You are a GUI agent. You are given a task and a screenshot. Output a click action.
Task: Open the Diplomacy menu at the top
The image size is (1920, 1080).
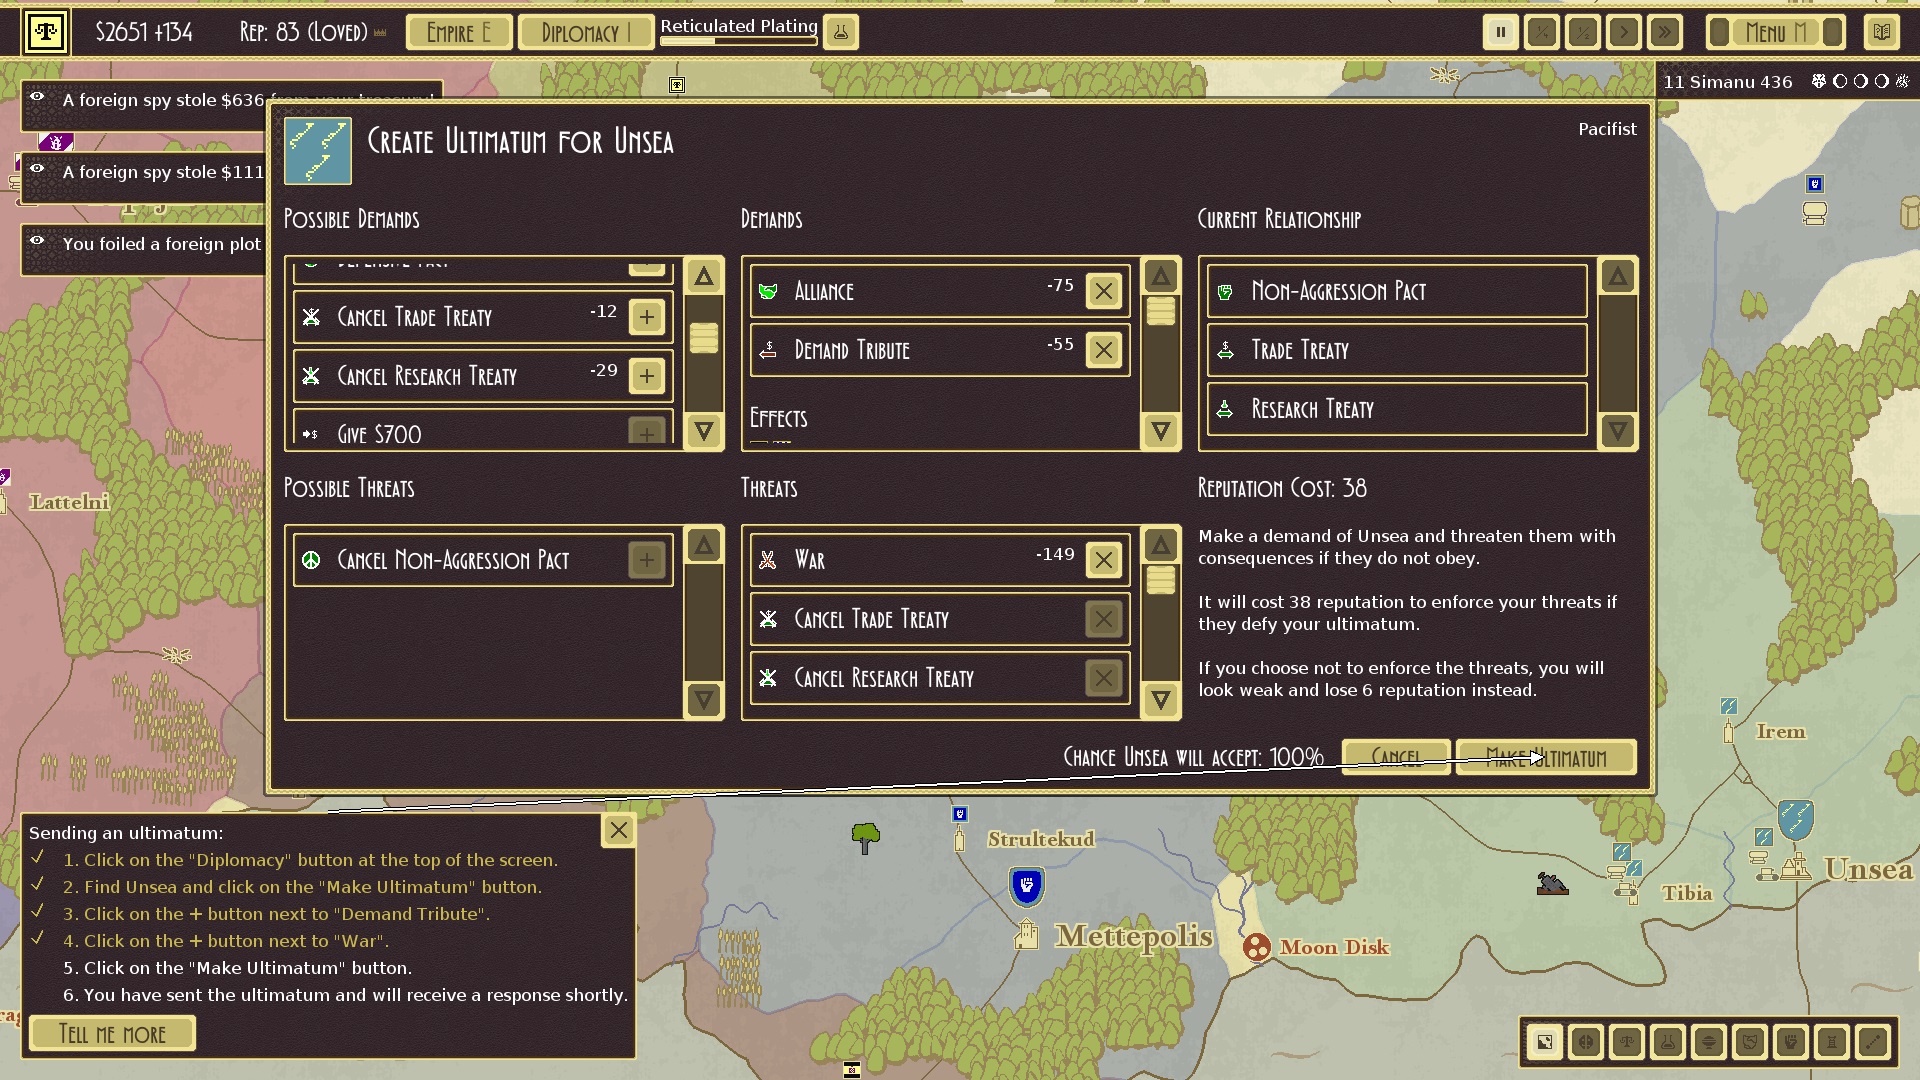[585, 32]
